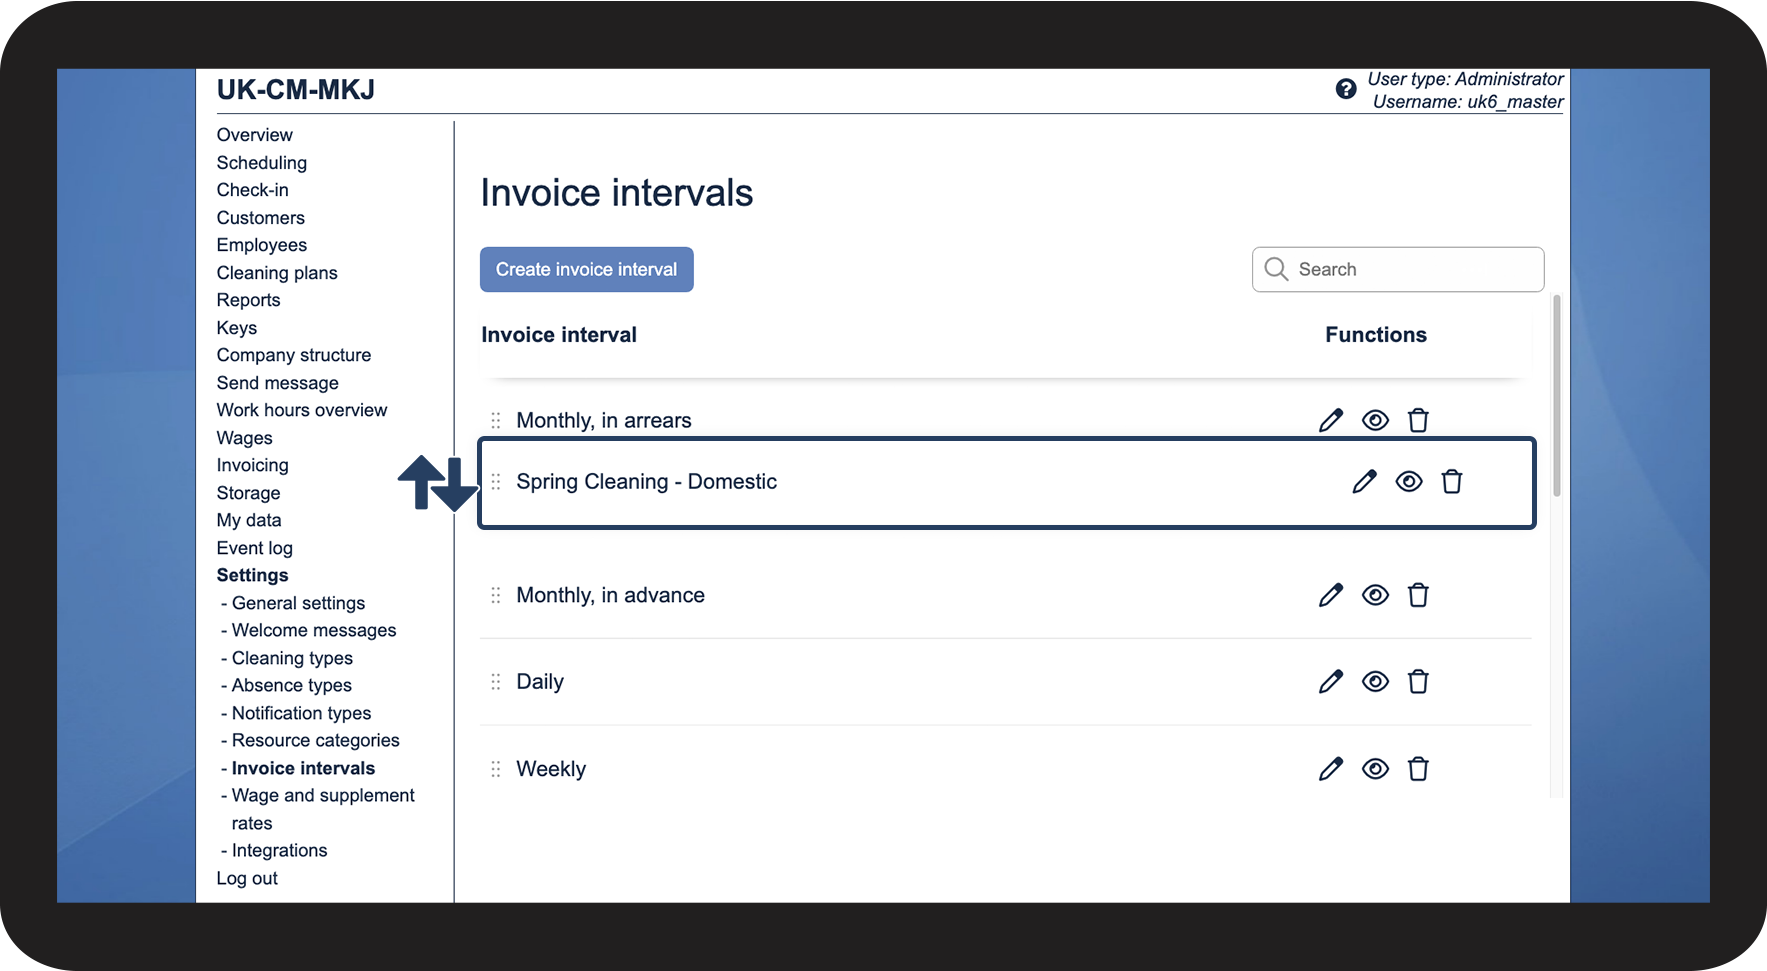Viewport: 1767px width, 971px height.
Task: Delete the Spring Cleaning - Domestic interval
Action: pos(1452,482)
